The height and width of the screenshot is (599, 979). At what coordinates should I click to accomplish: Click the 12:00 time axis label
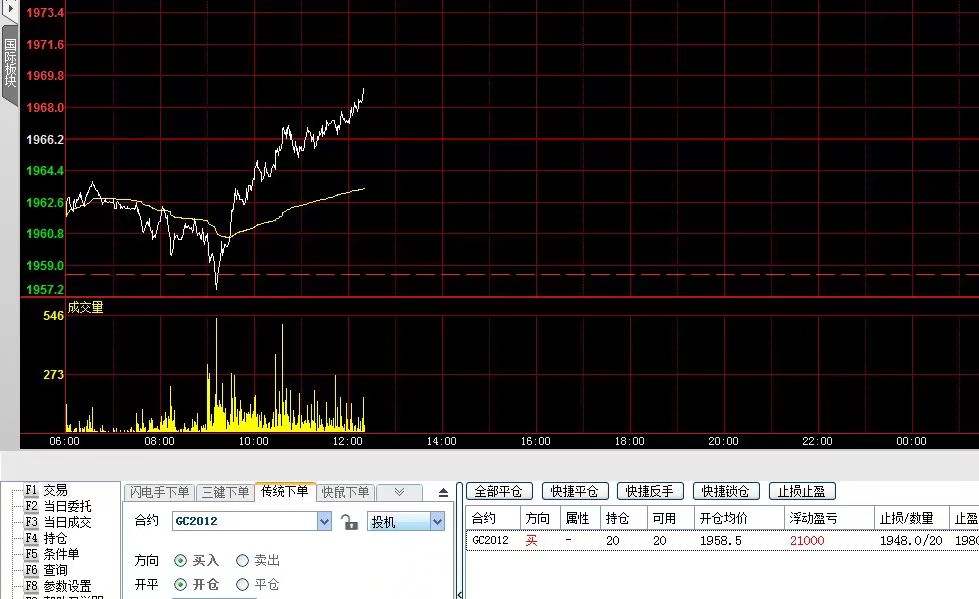(x=348, y=441)
